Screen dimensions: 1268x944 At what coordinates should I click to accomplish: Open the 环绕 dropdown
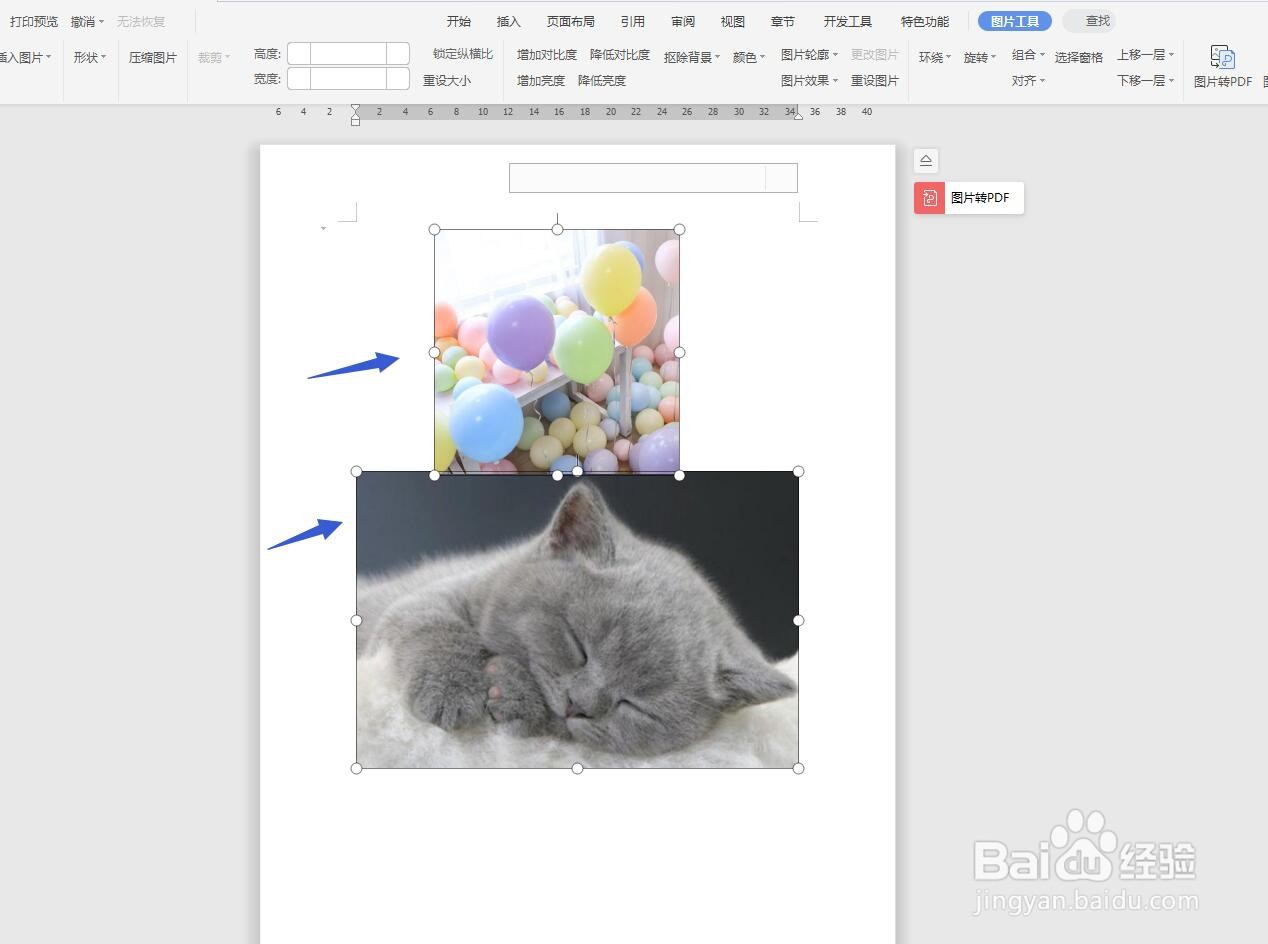[x=935, y=57]
